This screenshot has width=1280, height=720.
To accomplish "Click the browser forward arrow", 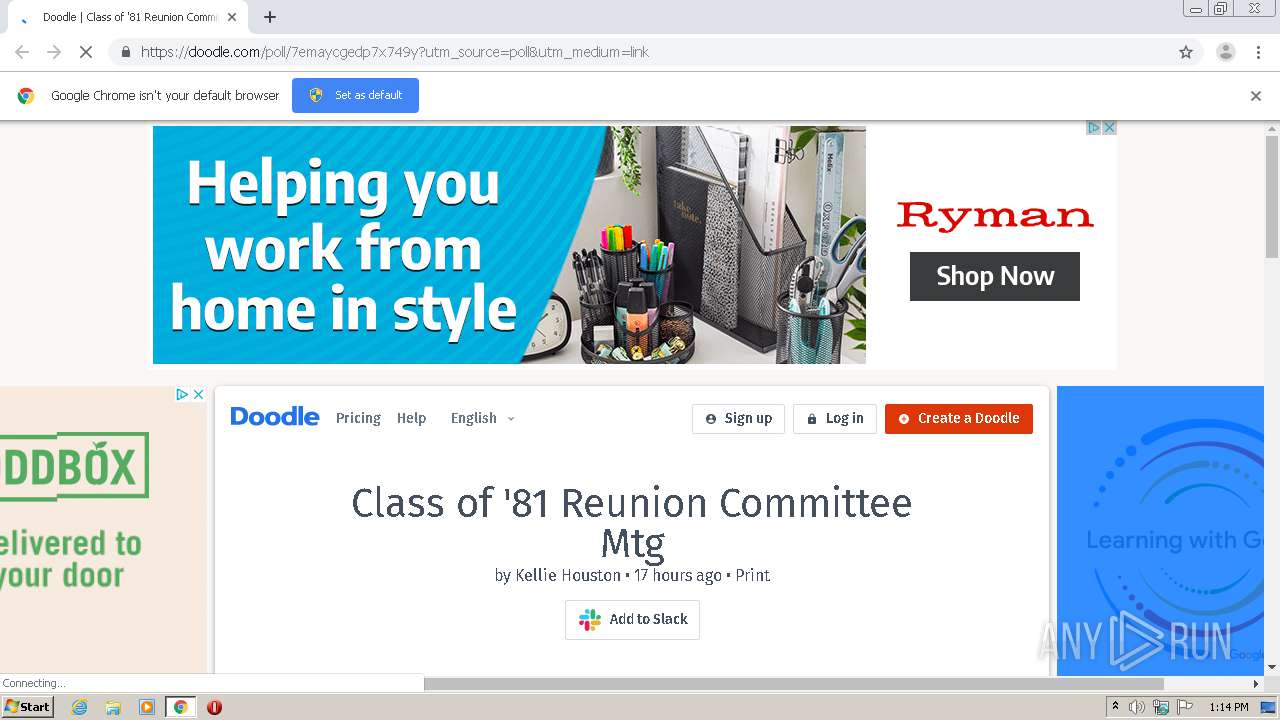I will (54, 52).
